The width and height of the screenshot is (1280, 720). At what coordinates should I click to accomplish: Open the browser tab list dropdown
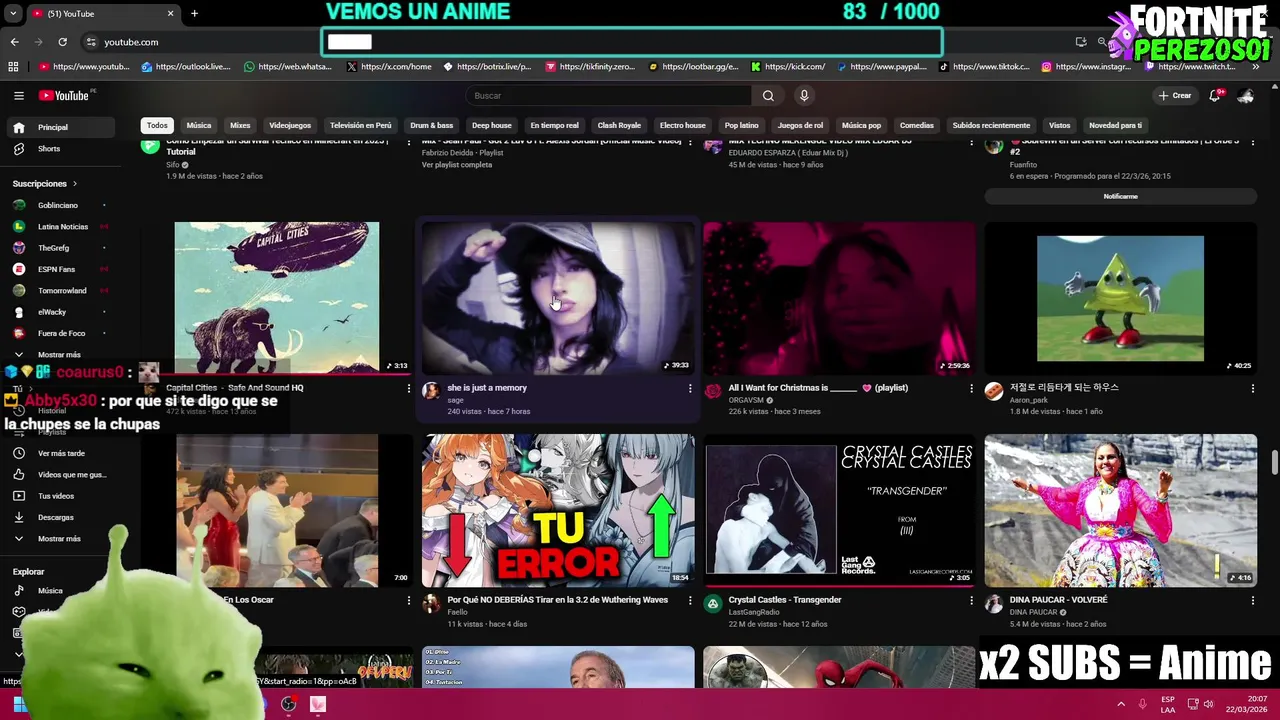coord(13,13)
